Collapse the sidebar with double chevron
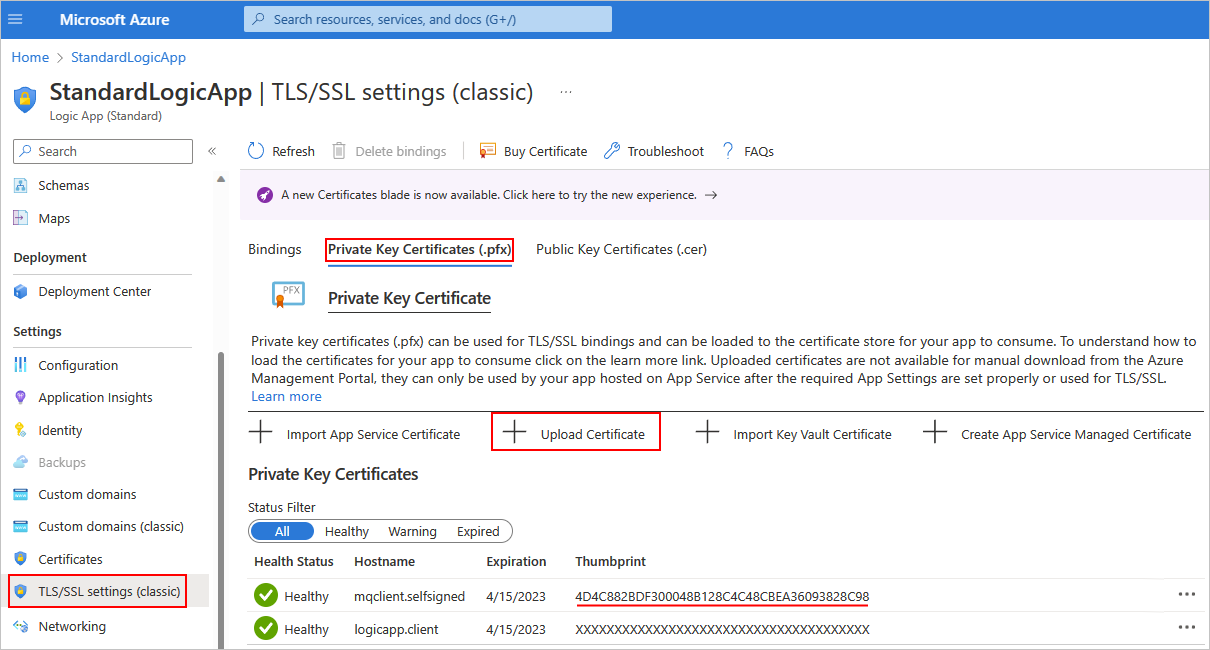1210x650 pixels. 212,151
